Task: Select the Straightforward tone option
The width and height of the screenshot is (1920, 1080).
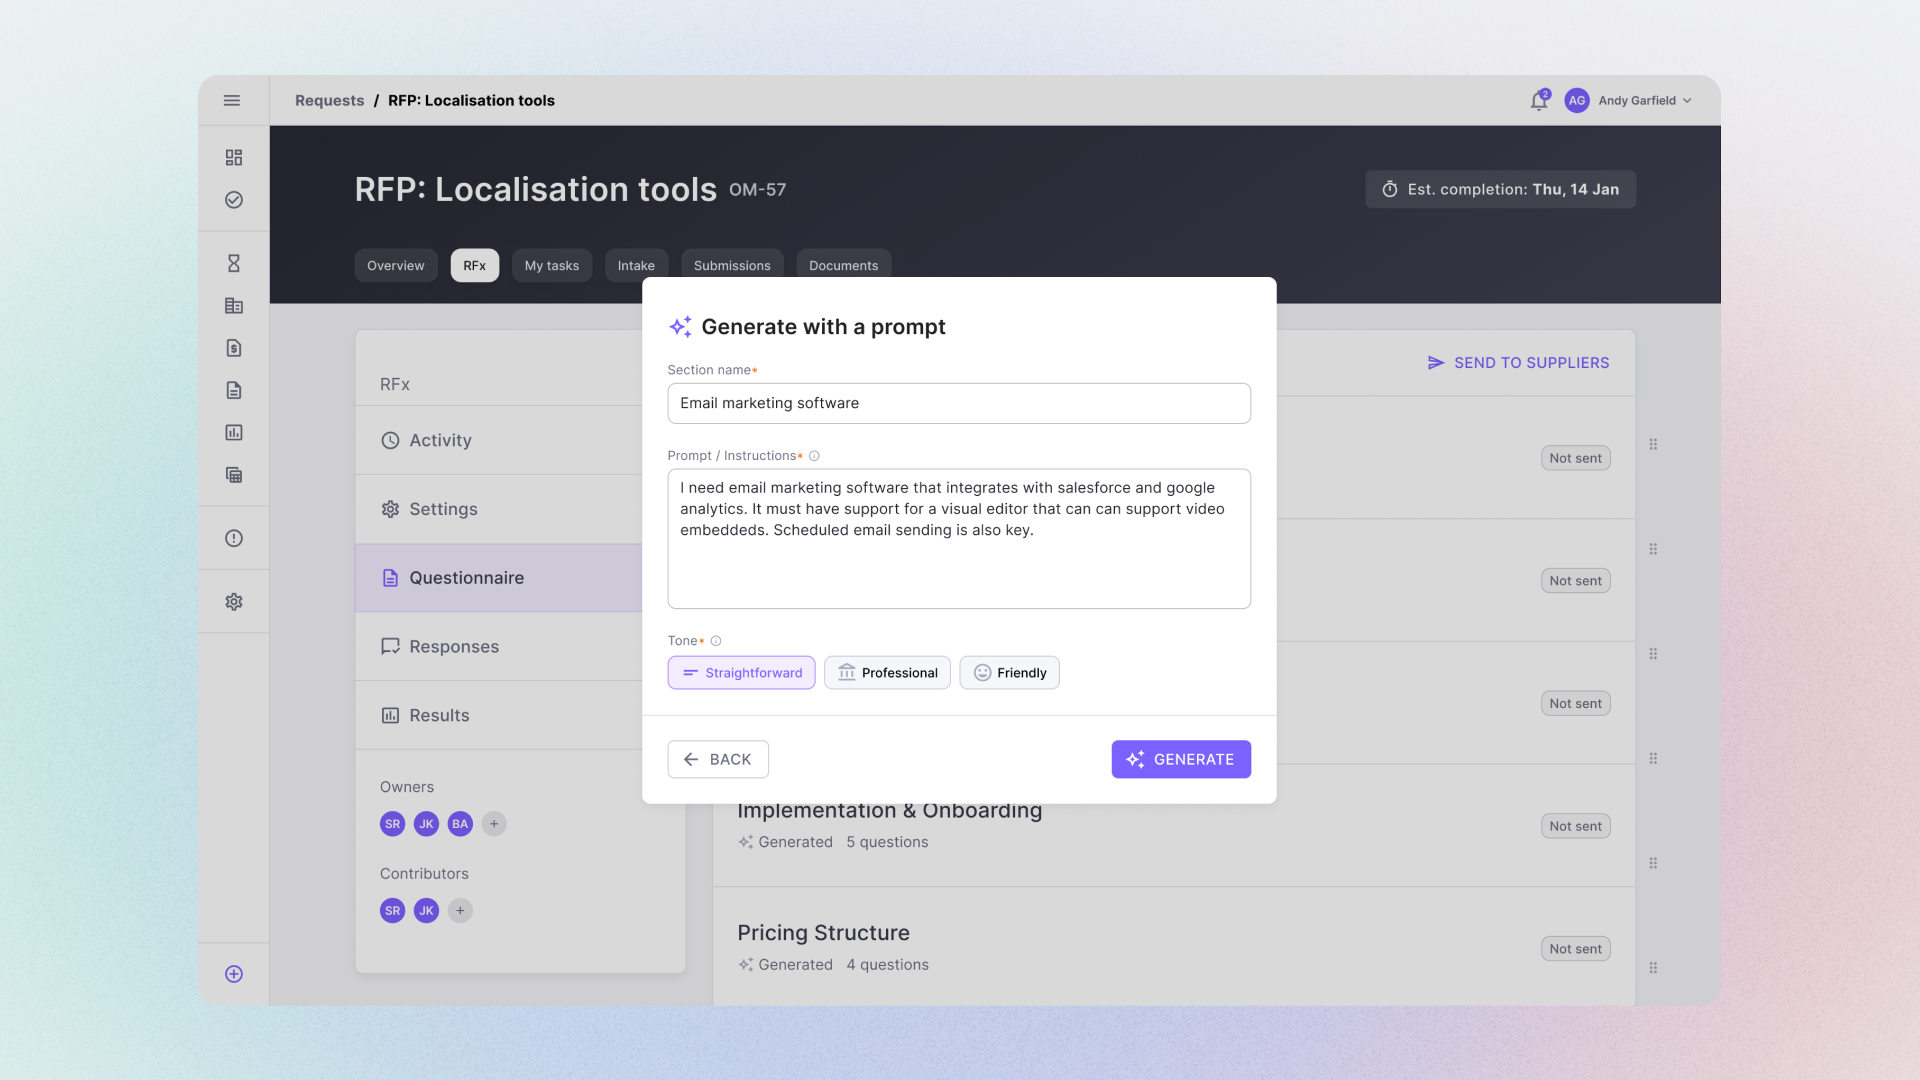Action: tap(741, 673)
